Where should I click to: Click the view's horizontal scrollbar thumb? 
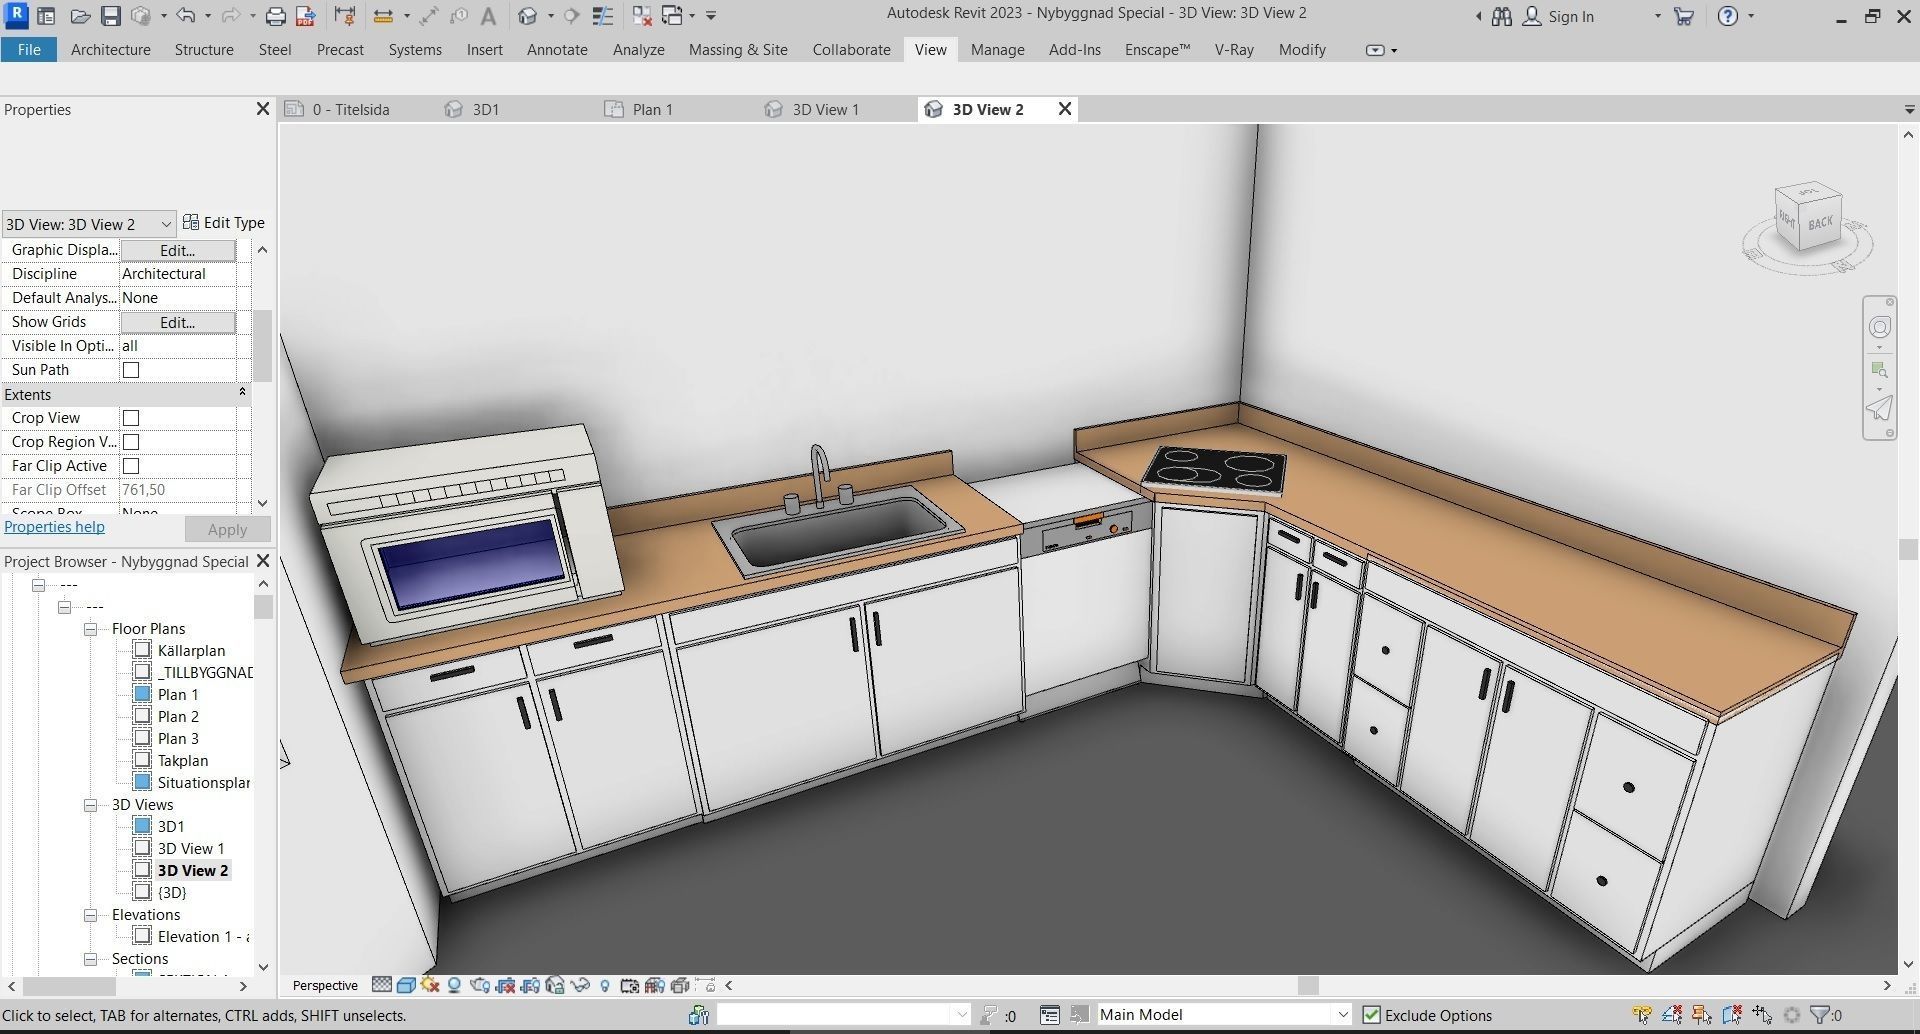coord(1307,985)
